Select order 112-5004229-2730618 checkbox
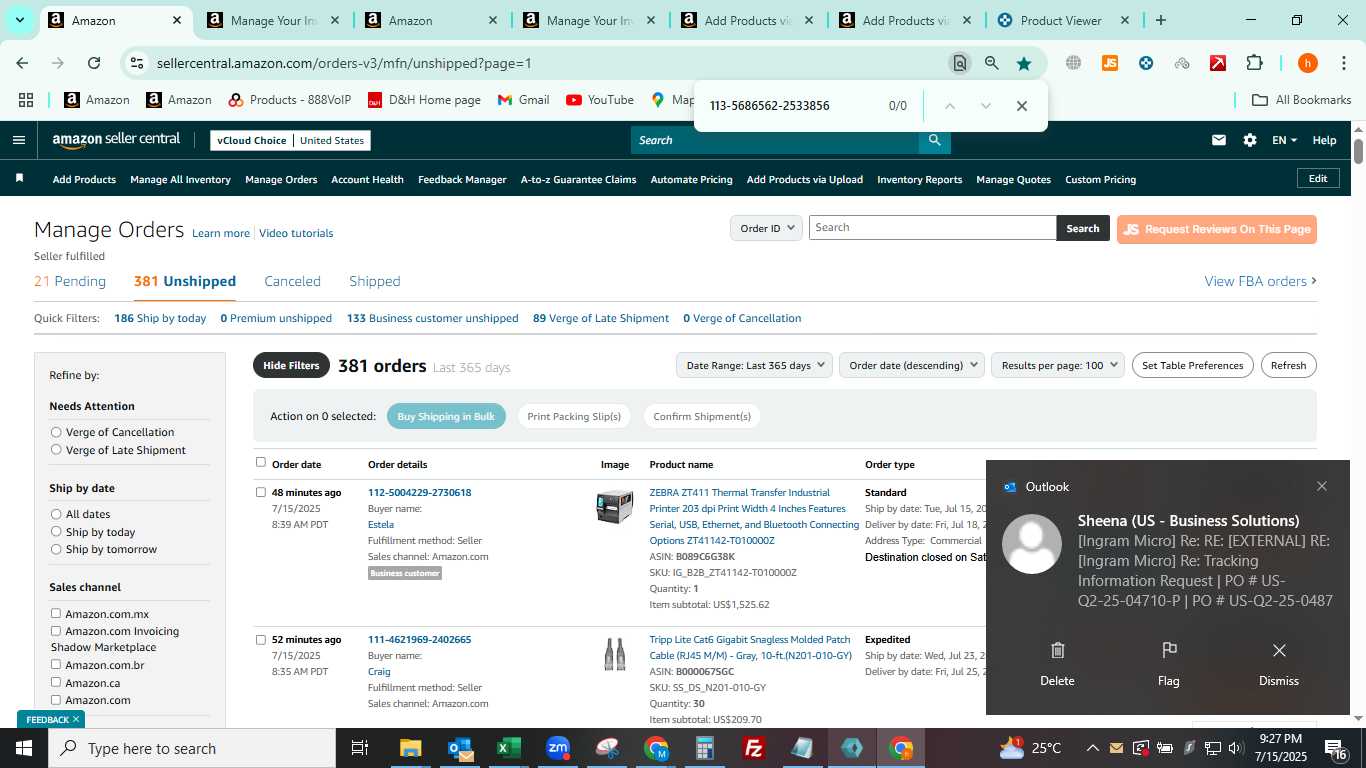The height and width of the screenshot is (768, 1366). [261, 492]
